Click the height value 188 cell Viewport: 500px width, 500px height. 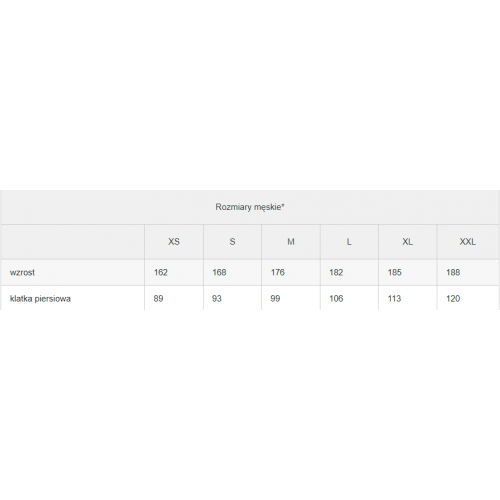click(468, 273)
